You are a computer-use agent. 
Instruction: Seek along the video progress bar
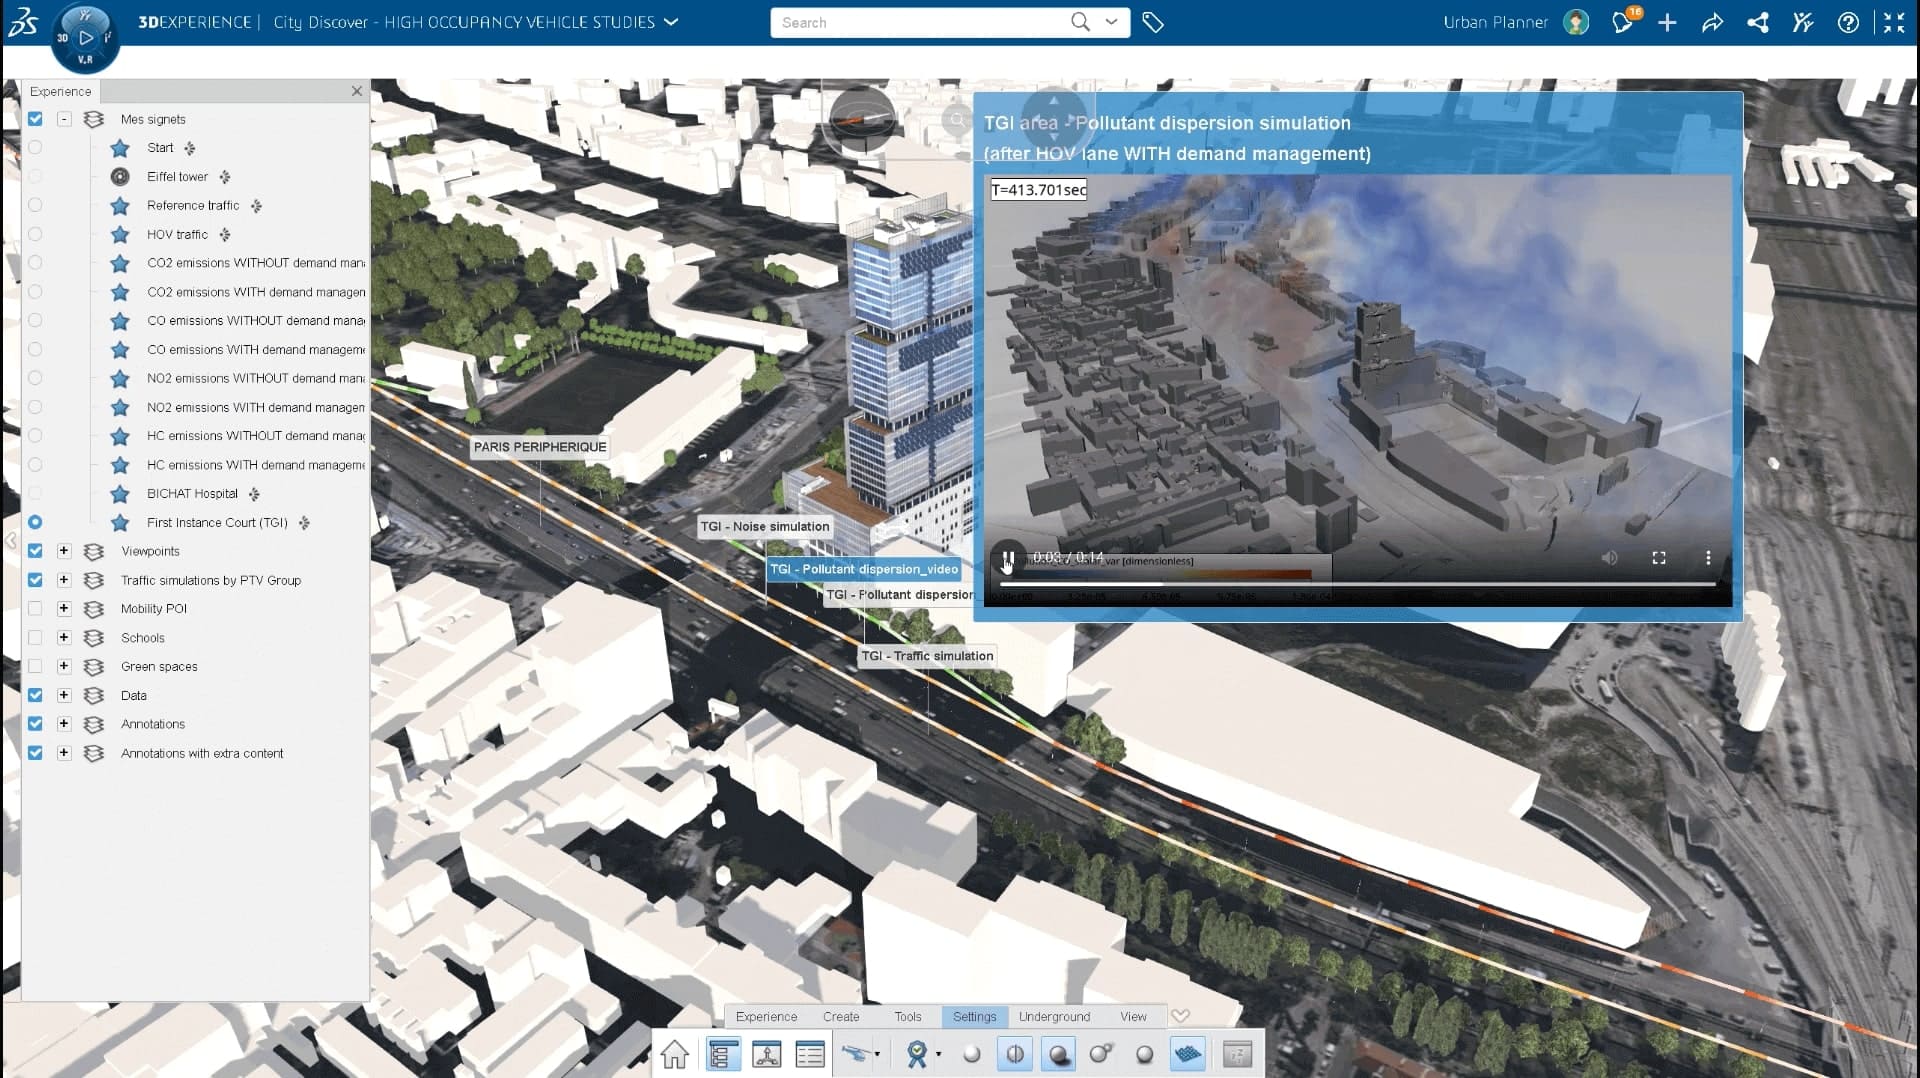(1358, 584)
